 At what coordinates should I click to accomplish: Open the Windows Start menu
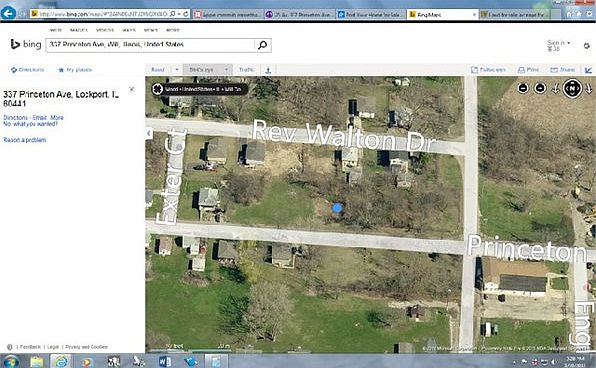[x=11, y=361]
